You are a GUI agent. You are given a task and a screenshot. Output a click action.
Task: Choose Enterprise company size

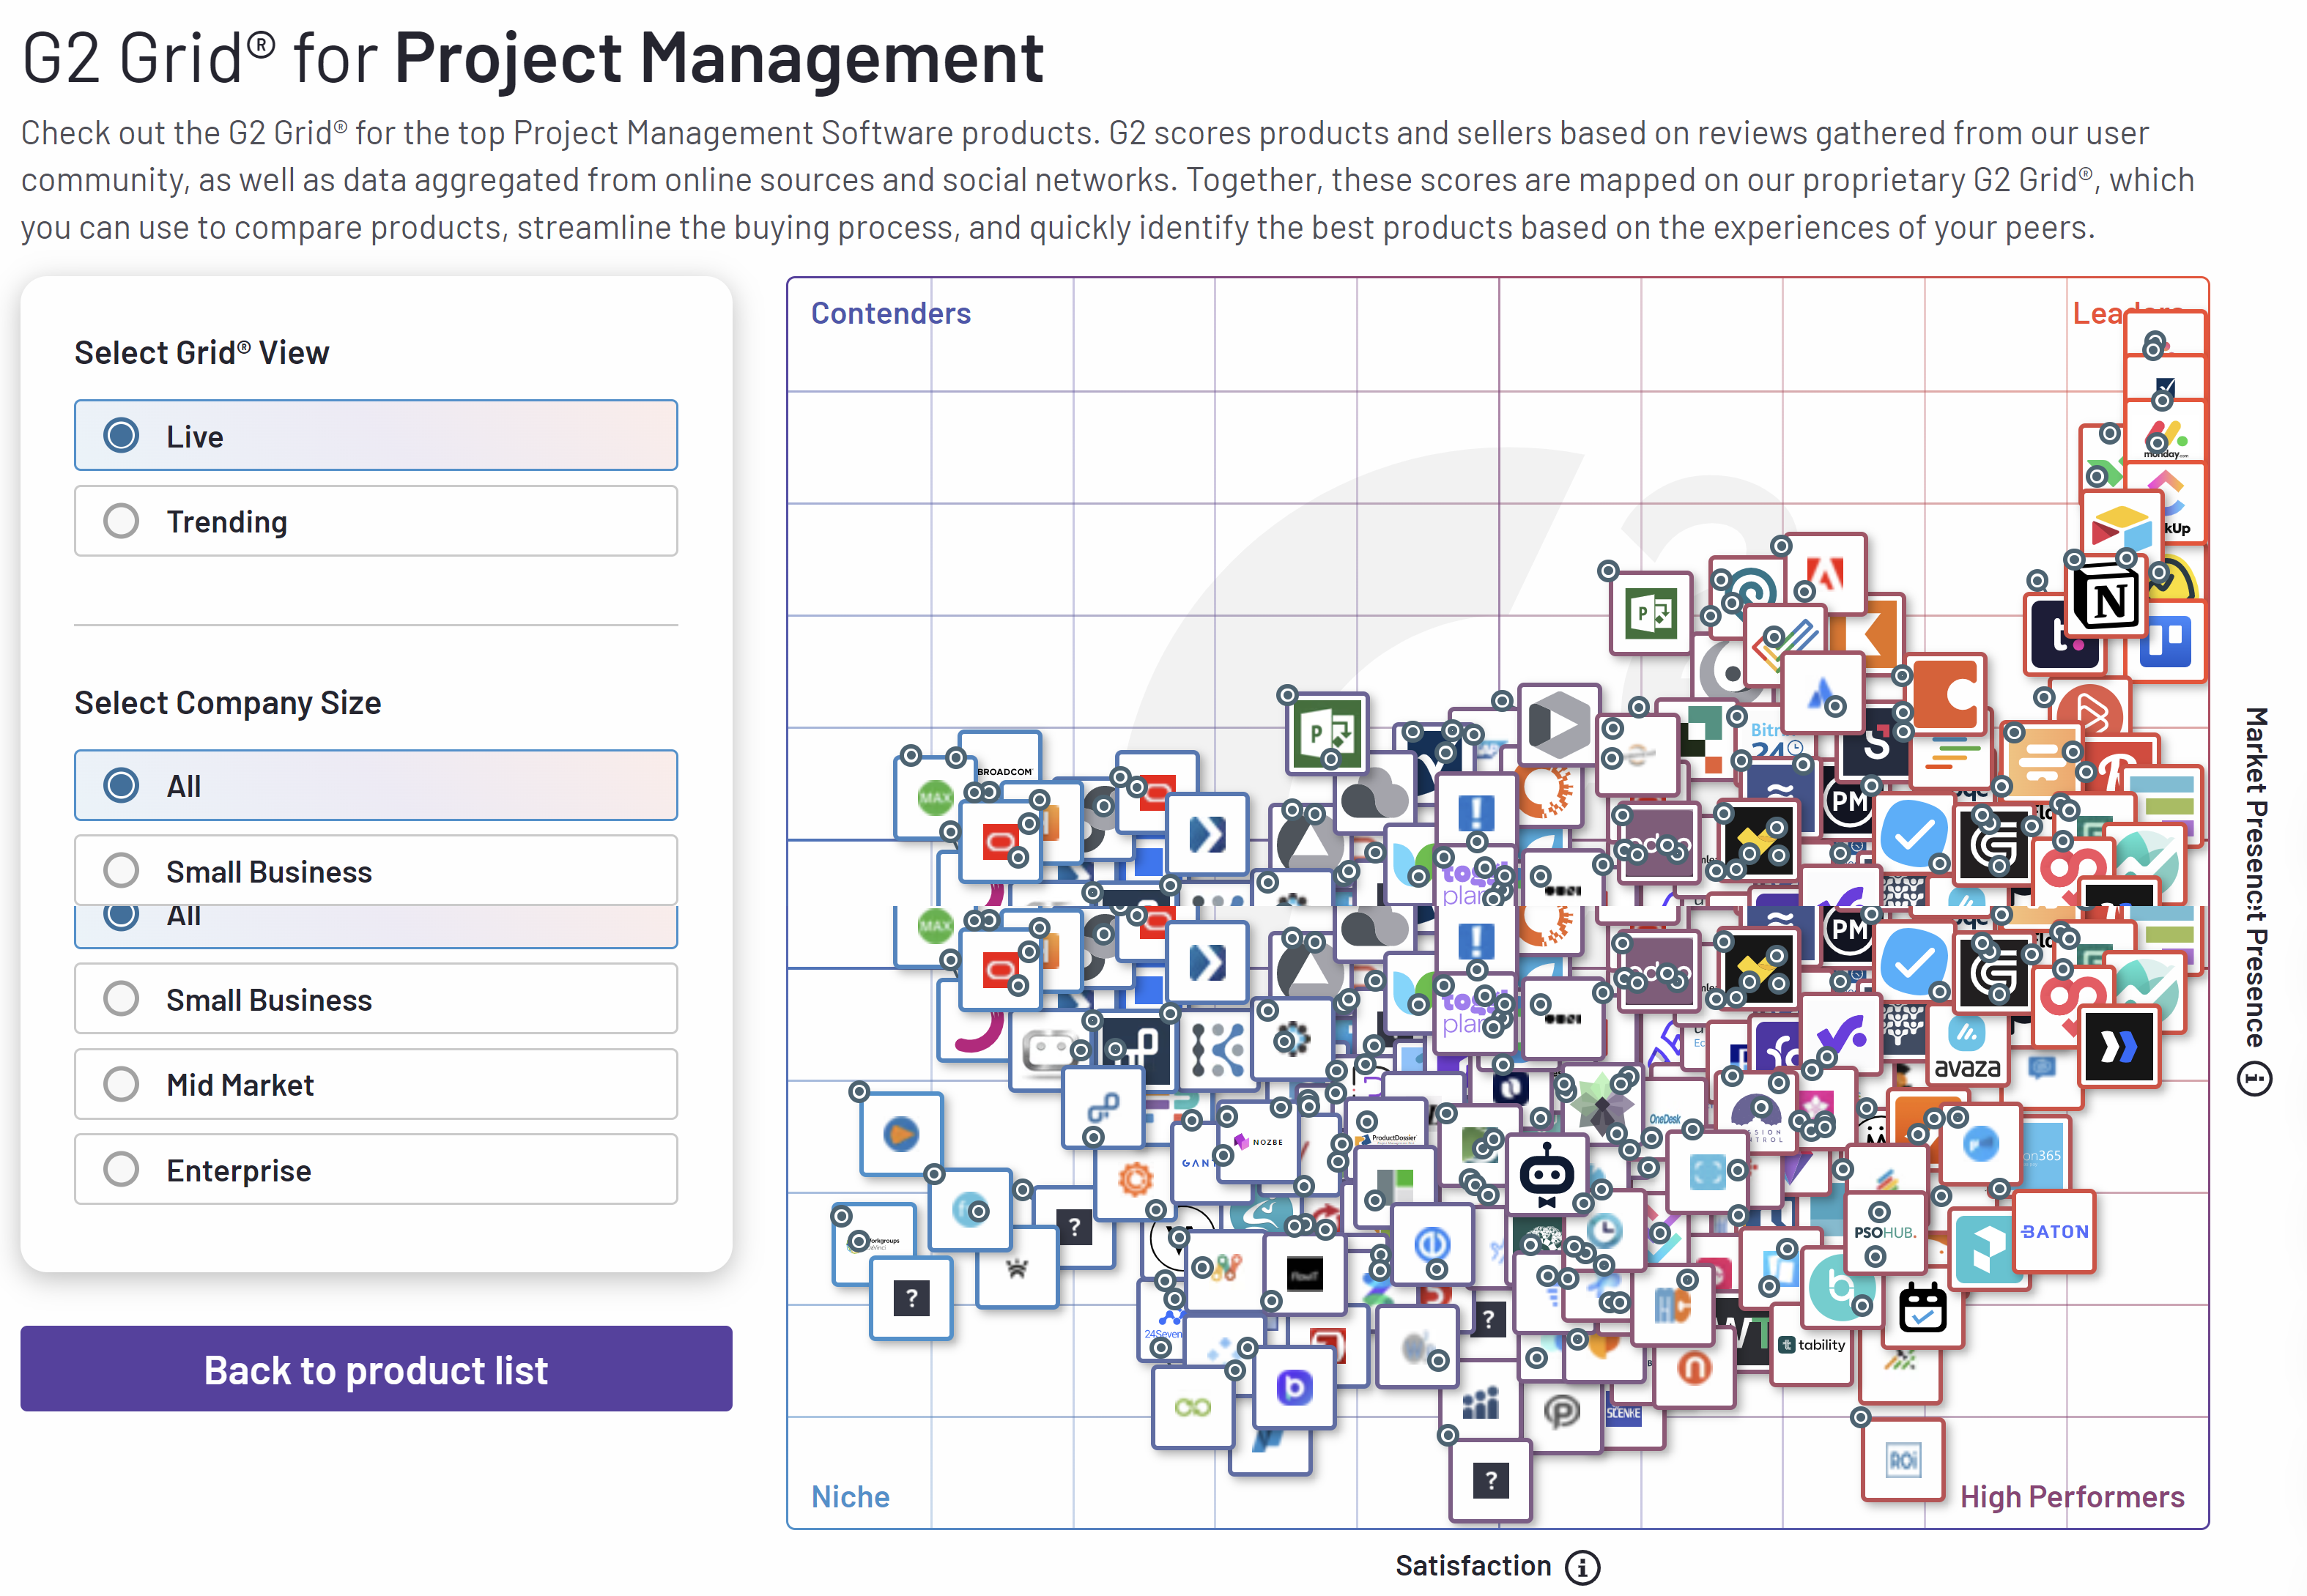[x=376, y=1170]
